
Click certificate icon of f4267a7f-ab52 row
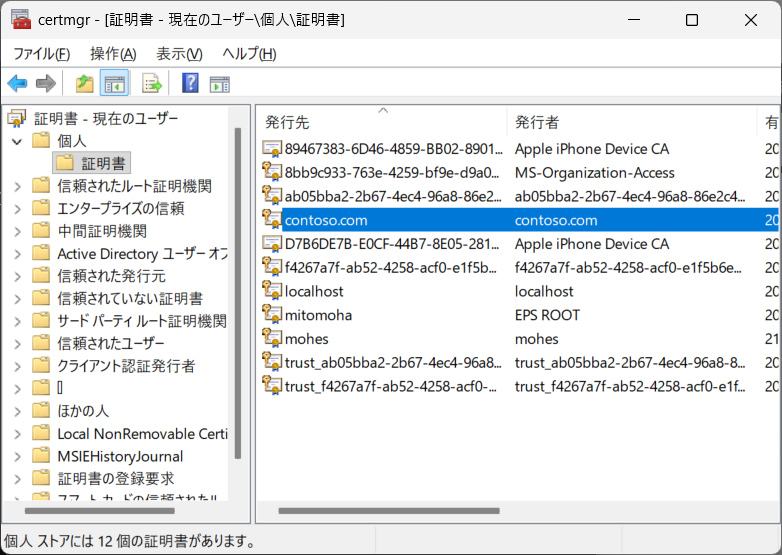click(x=272, y=267)
